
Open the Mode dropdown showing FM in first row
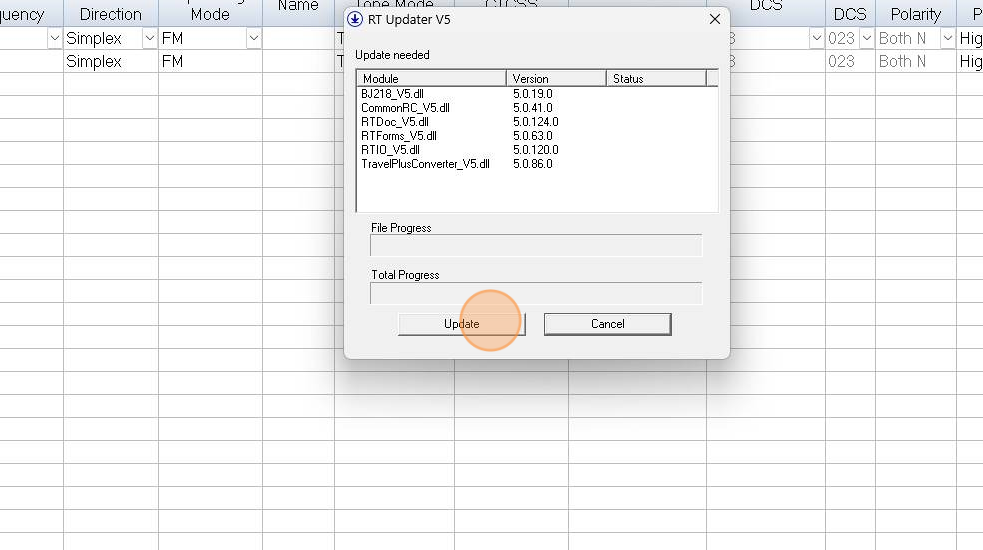(x=253, y=38)
